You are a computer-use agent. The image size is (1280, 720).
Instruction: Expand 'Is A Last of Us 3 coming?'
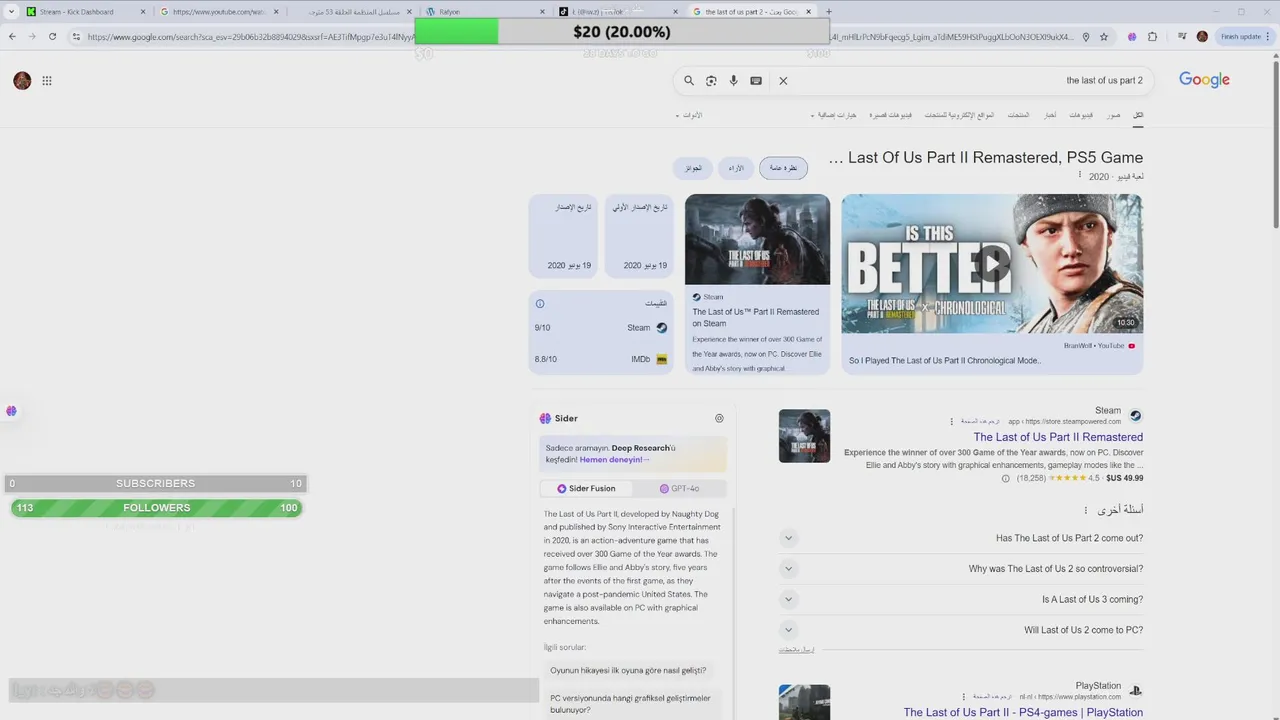961,600
